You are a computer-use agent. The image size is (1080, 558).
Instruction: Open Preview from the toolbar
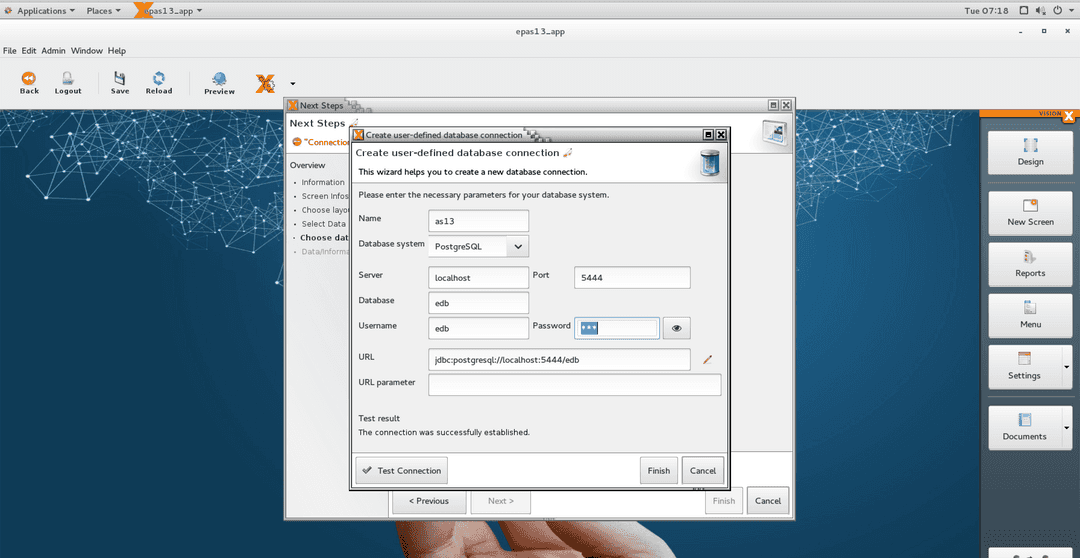(x=219, y=83)
